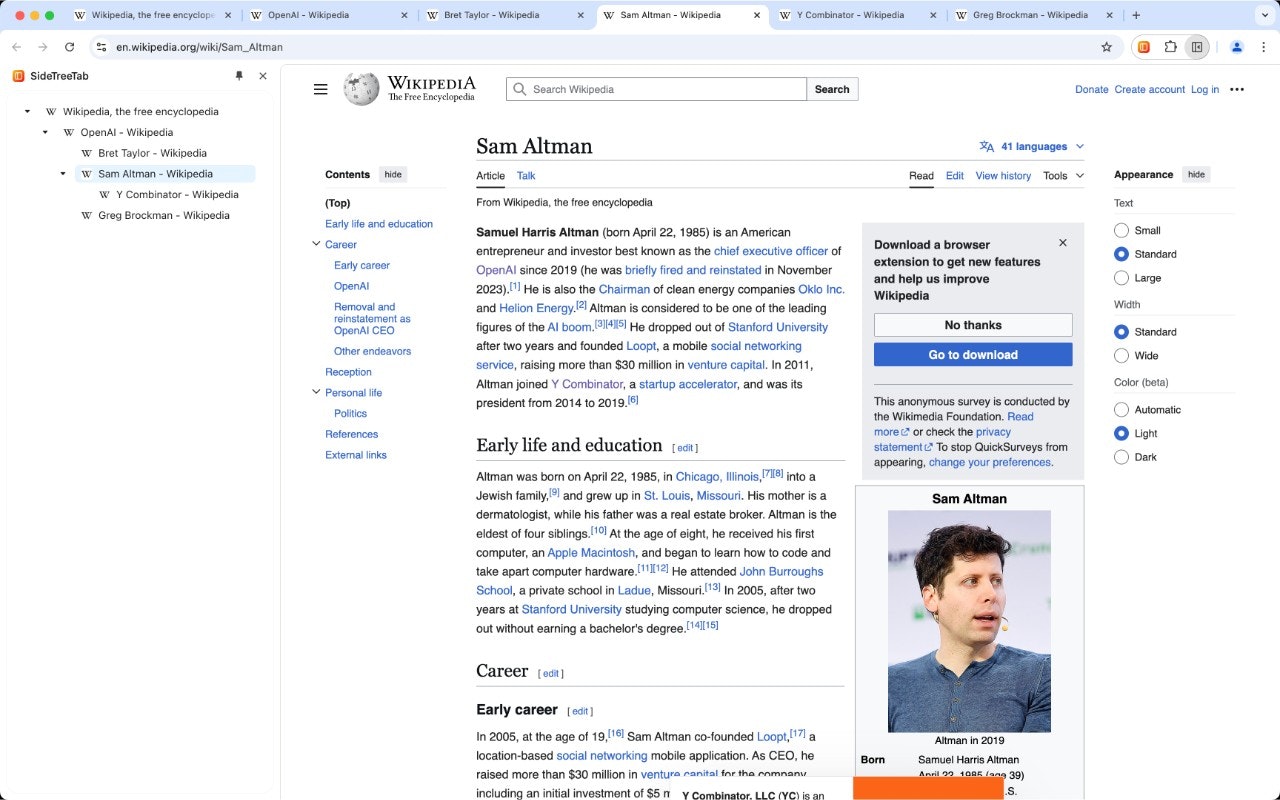Hide the Contents sidebar
Viewport: 1280px width, 800px height.
393,174
